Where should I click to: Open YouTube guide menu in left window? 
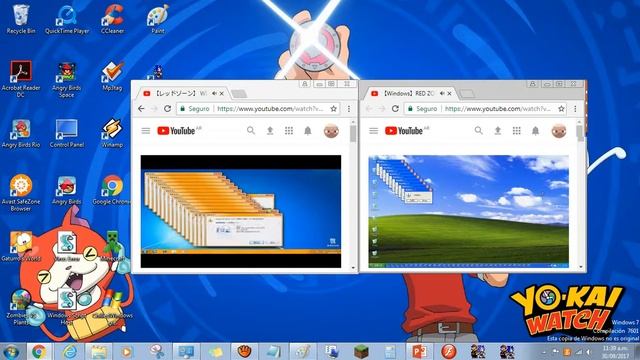click(146, 131)
